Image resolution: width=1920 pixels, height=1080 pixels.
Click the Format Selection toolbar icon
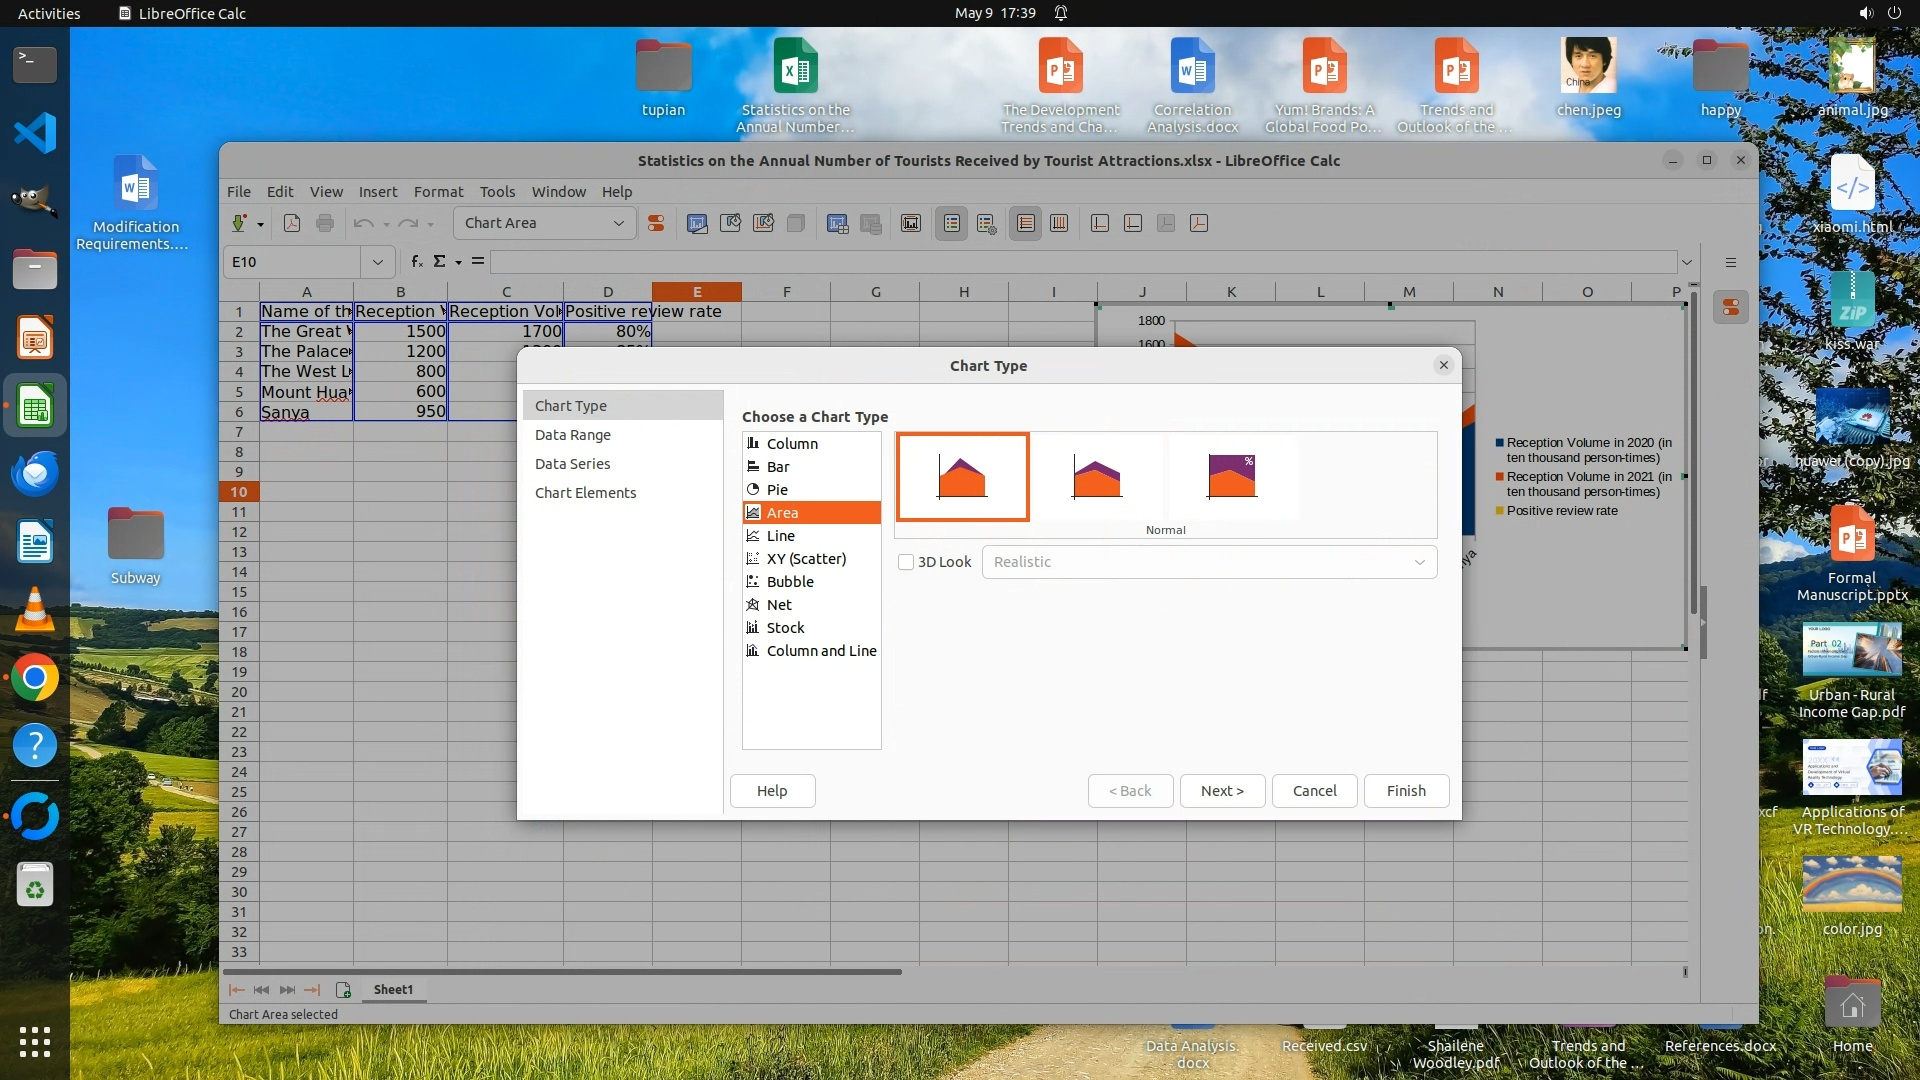[x=656, y=223]
